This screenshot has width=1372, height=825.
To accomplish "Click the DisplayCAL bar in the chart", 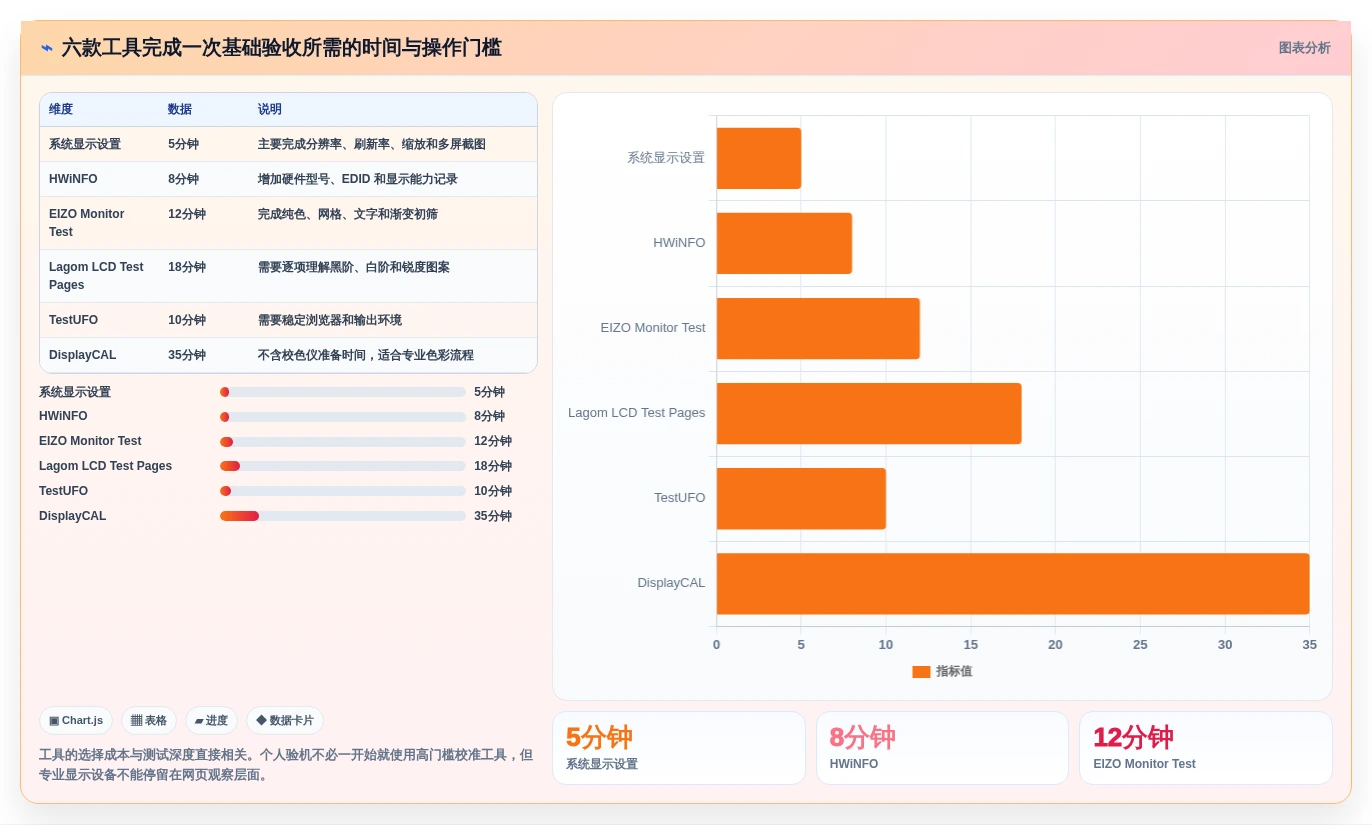I will pyautogui.click(x=1013, y=584).
